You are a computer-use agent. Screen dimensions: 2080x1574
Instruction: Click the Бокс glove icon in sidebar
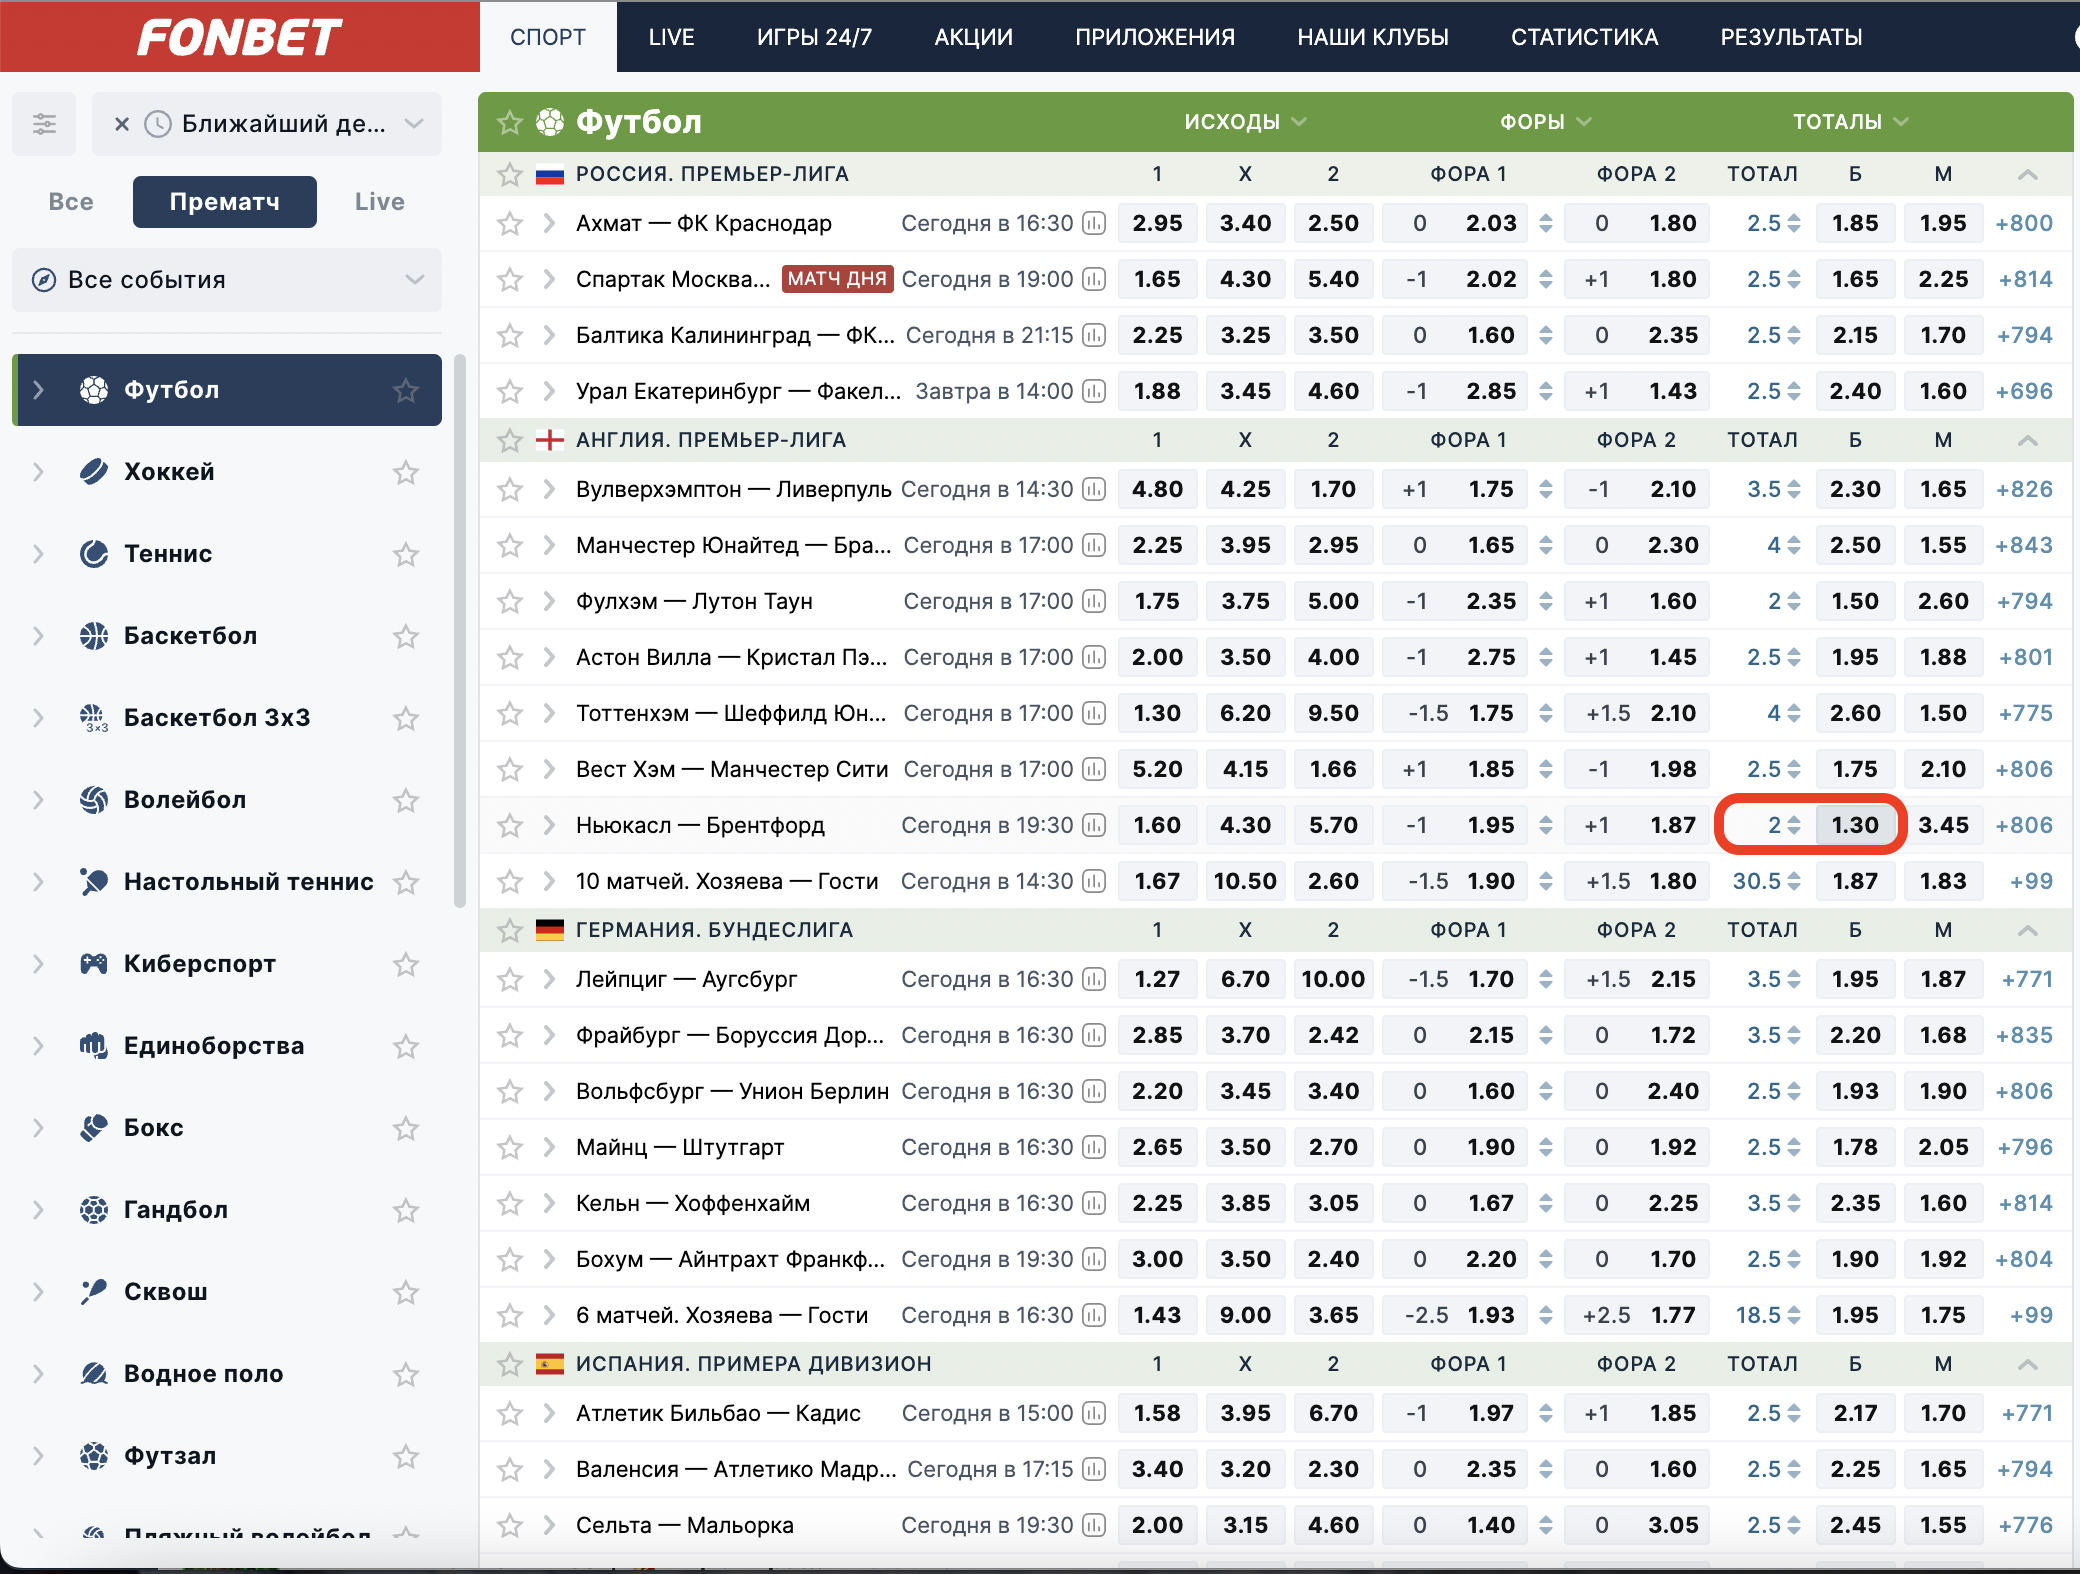click(x=94, y=1127)
